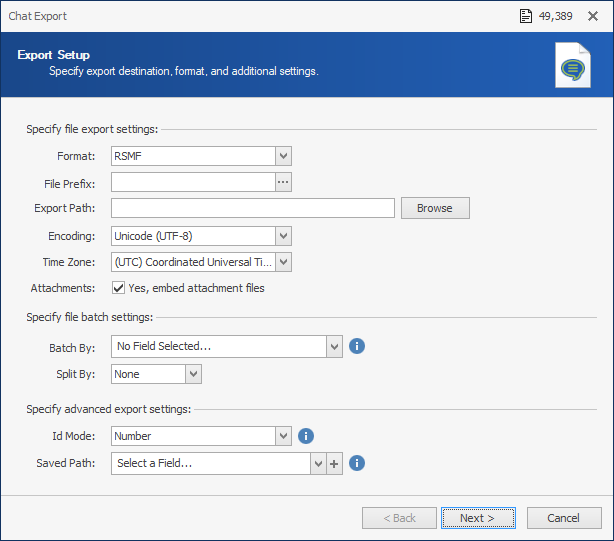Screen dimensions: 614x541
Task: Open the Split By dropdown set to None
Action: click(x=193, y=374)
